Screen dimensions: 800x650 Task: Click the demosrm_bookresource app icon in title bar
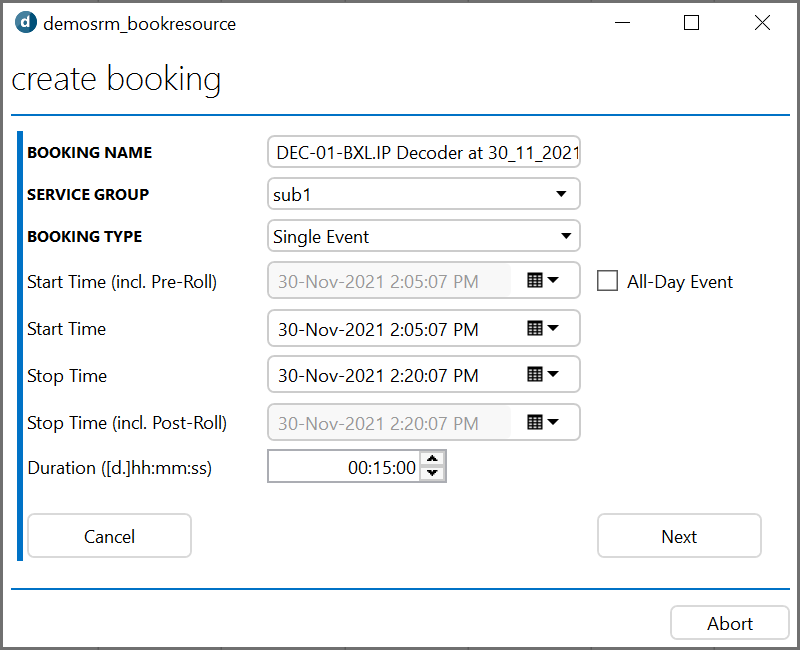[x=26, y=23]
